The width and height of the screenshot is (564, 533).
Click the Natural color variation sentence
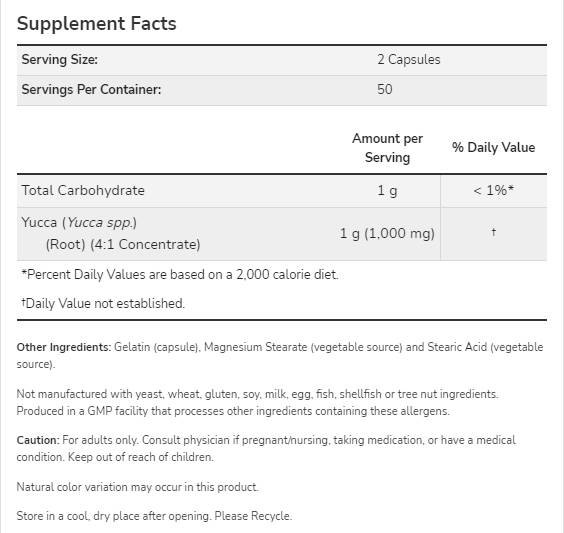tap(137, 487)
